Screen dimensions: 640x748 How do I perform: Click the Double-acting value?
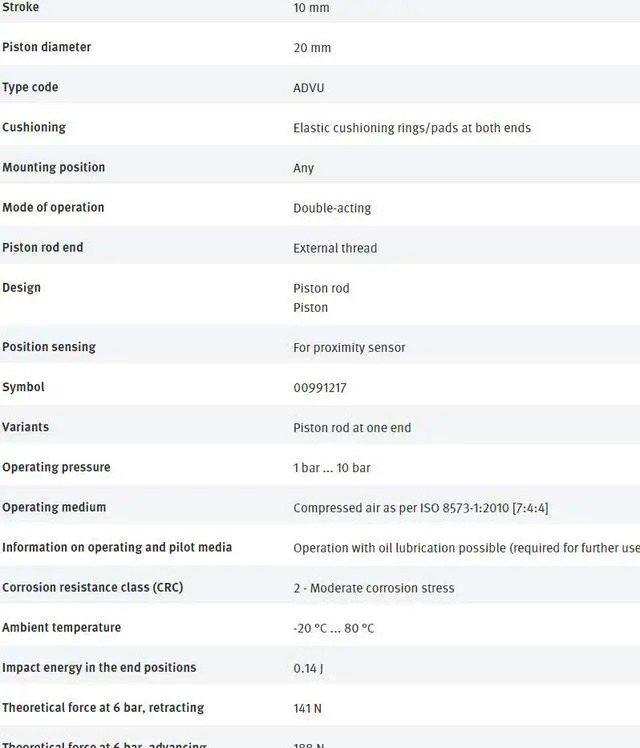click(x=331, y=208)
